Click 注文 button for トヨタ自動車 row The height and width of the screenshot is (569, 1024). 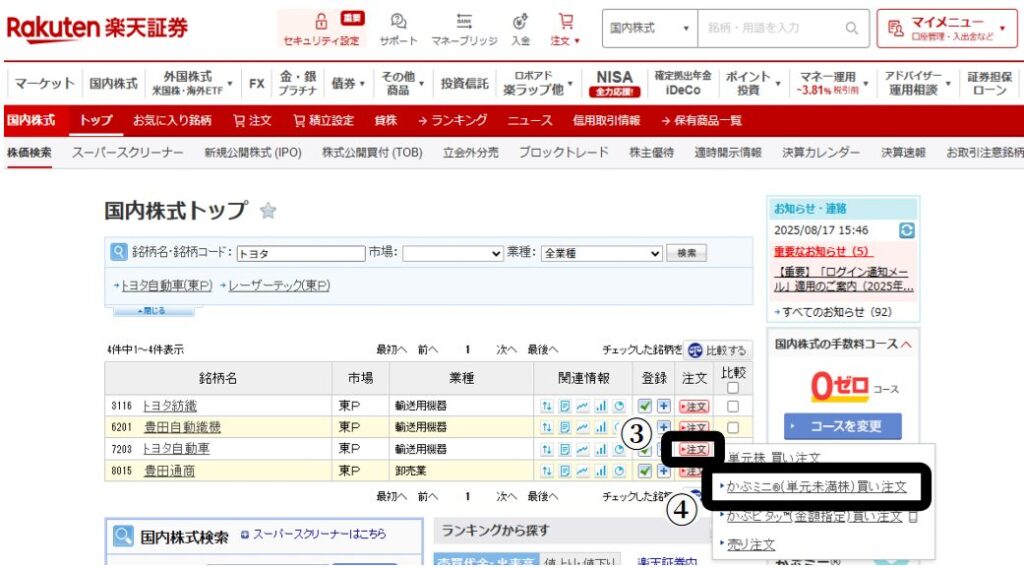coord(694,449)
